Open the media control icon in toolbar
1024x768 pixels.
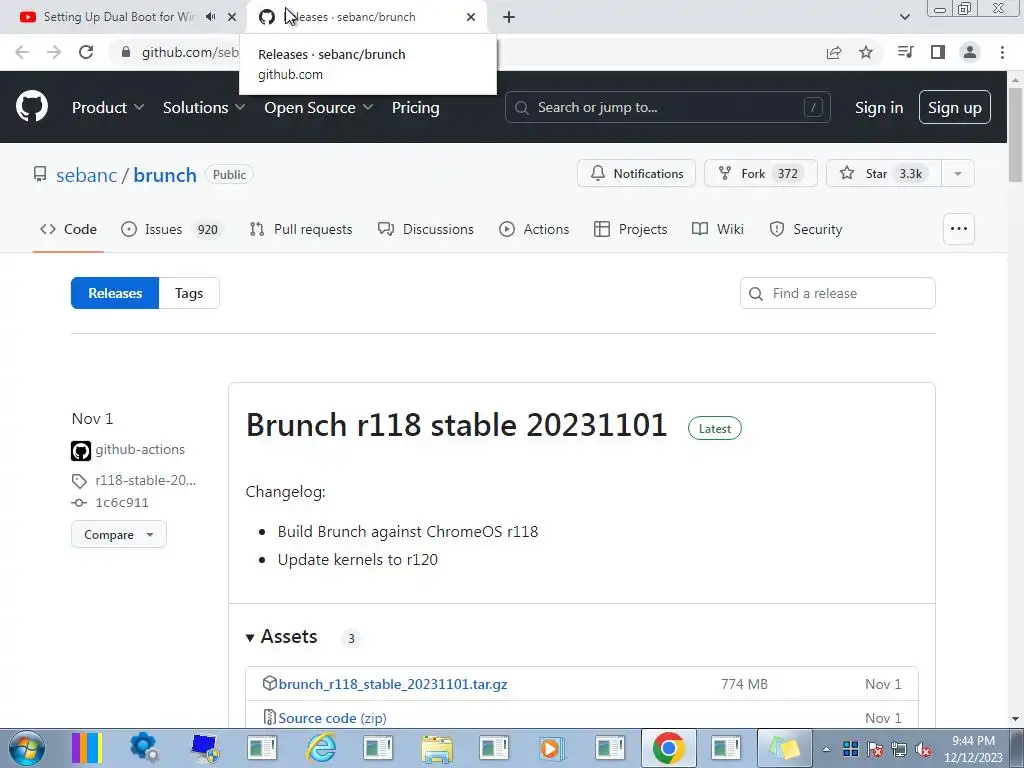pyautogui.click(x=905, y=52)
